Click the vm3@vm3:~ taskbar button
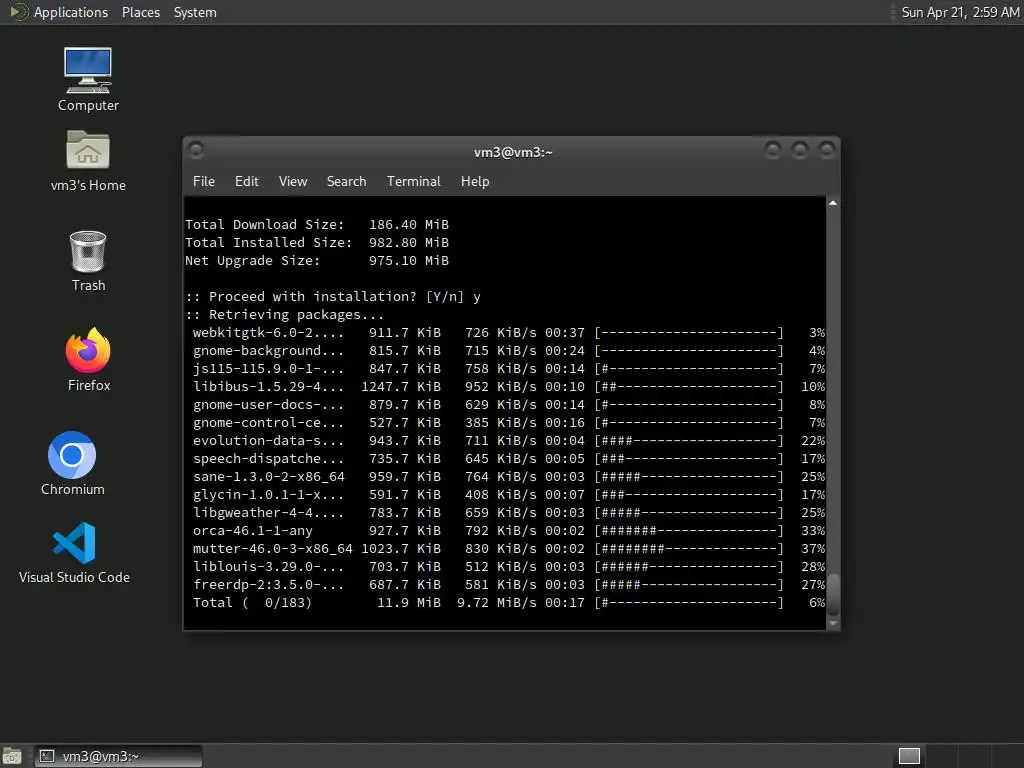 pos(118,756)
